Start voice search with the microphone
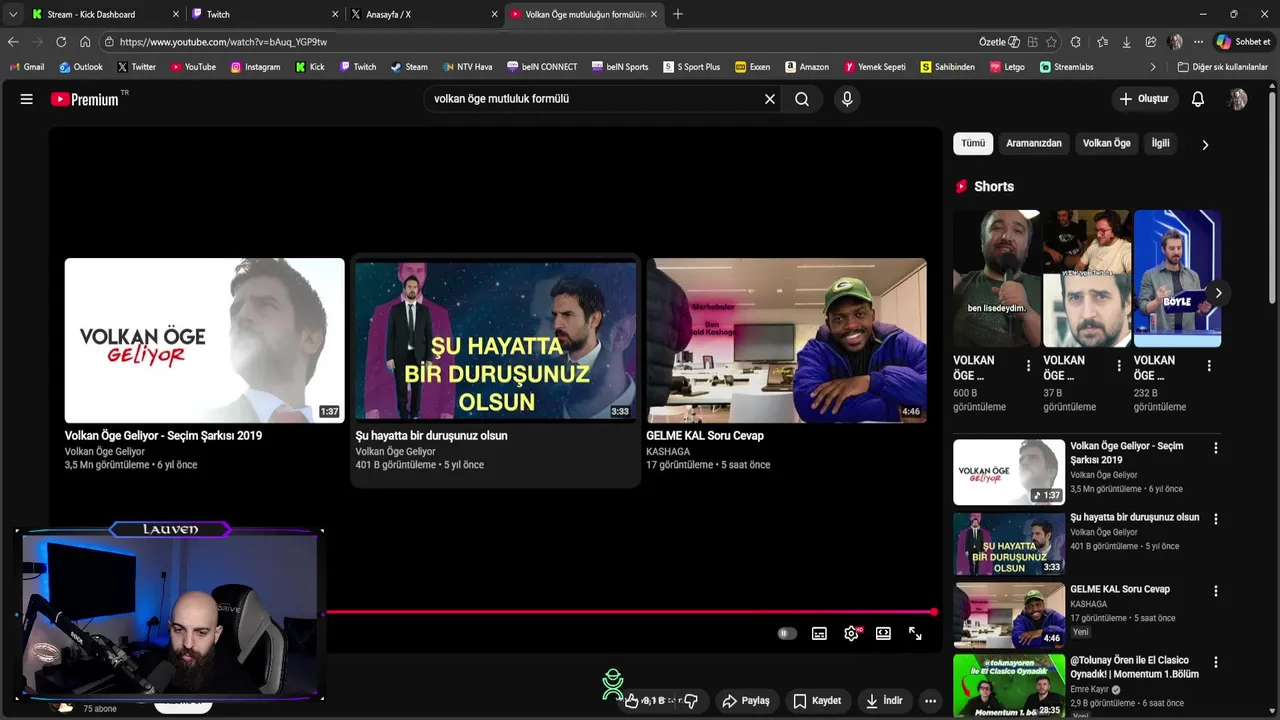Image resolution: width=1280 pixels, height=720 pixels. pyautogui.click(x=847, y=99)
